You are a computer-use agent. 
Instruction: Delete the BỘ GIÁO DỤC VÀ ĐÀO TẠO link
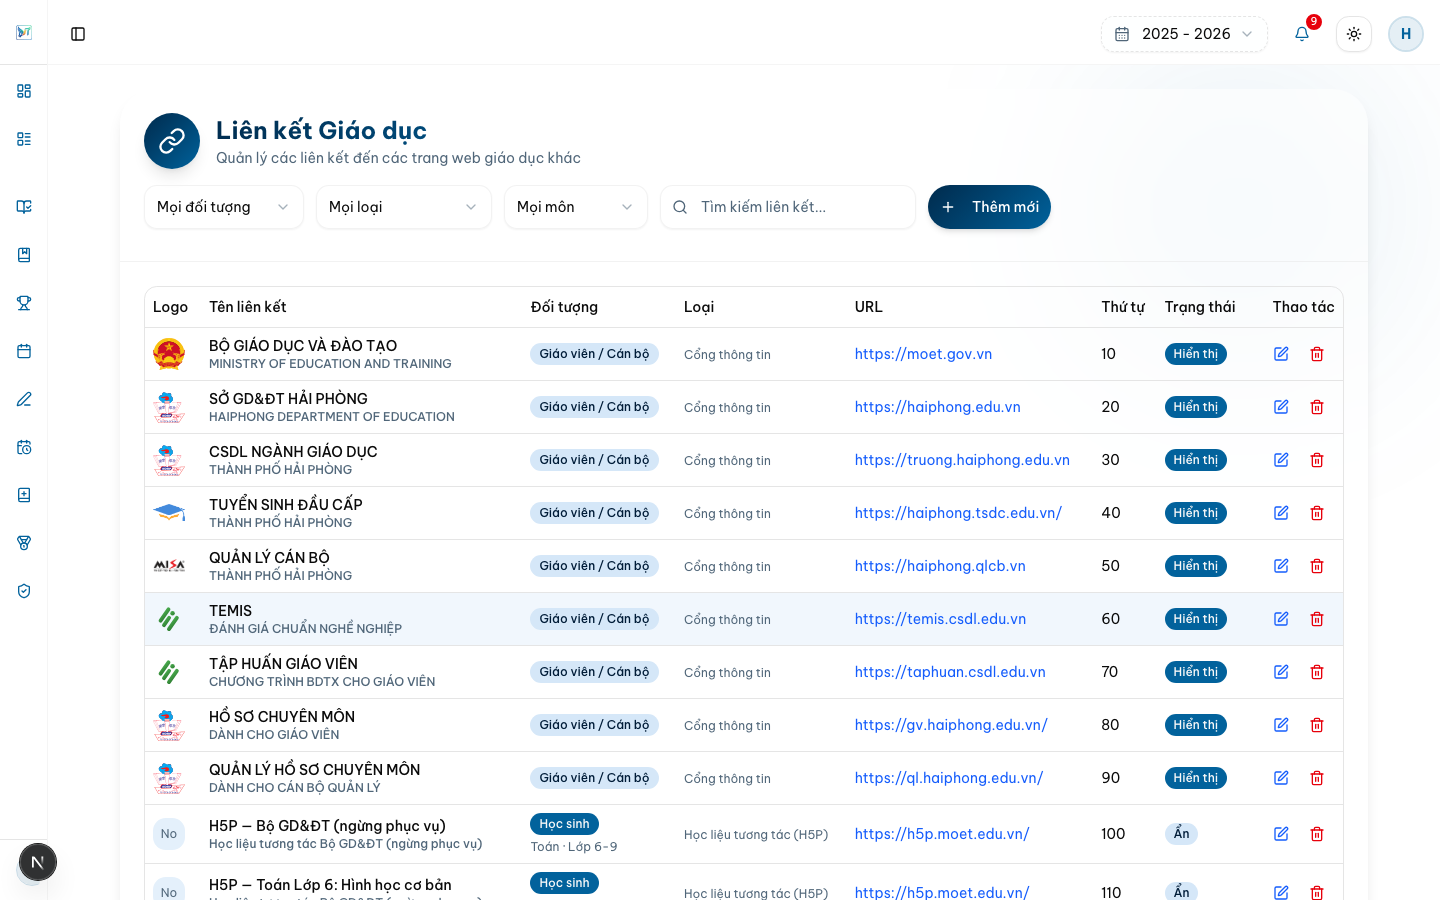point(1317,354)
